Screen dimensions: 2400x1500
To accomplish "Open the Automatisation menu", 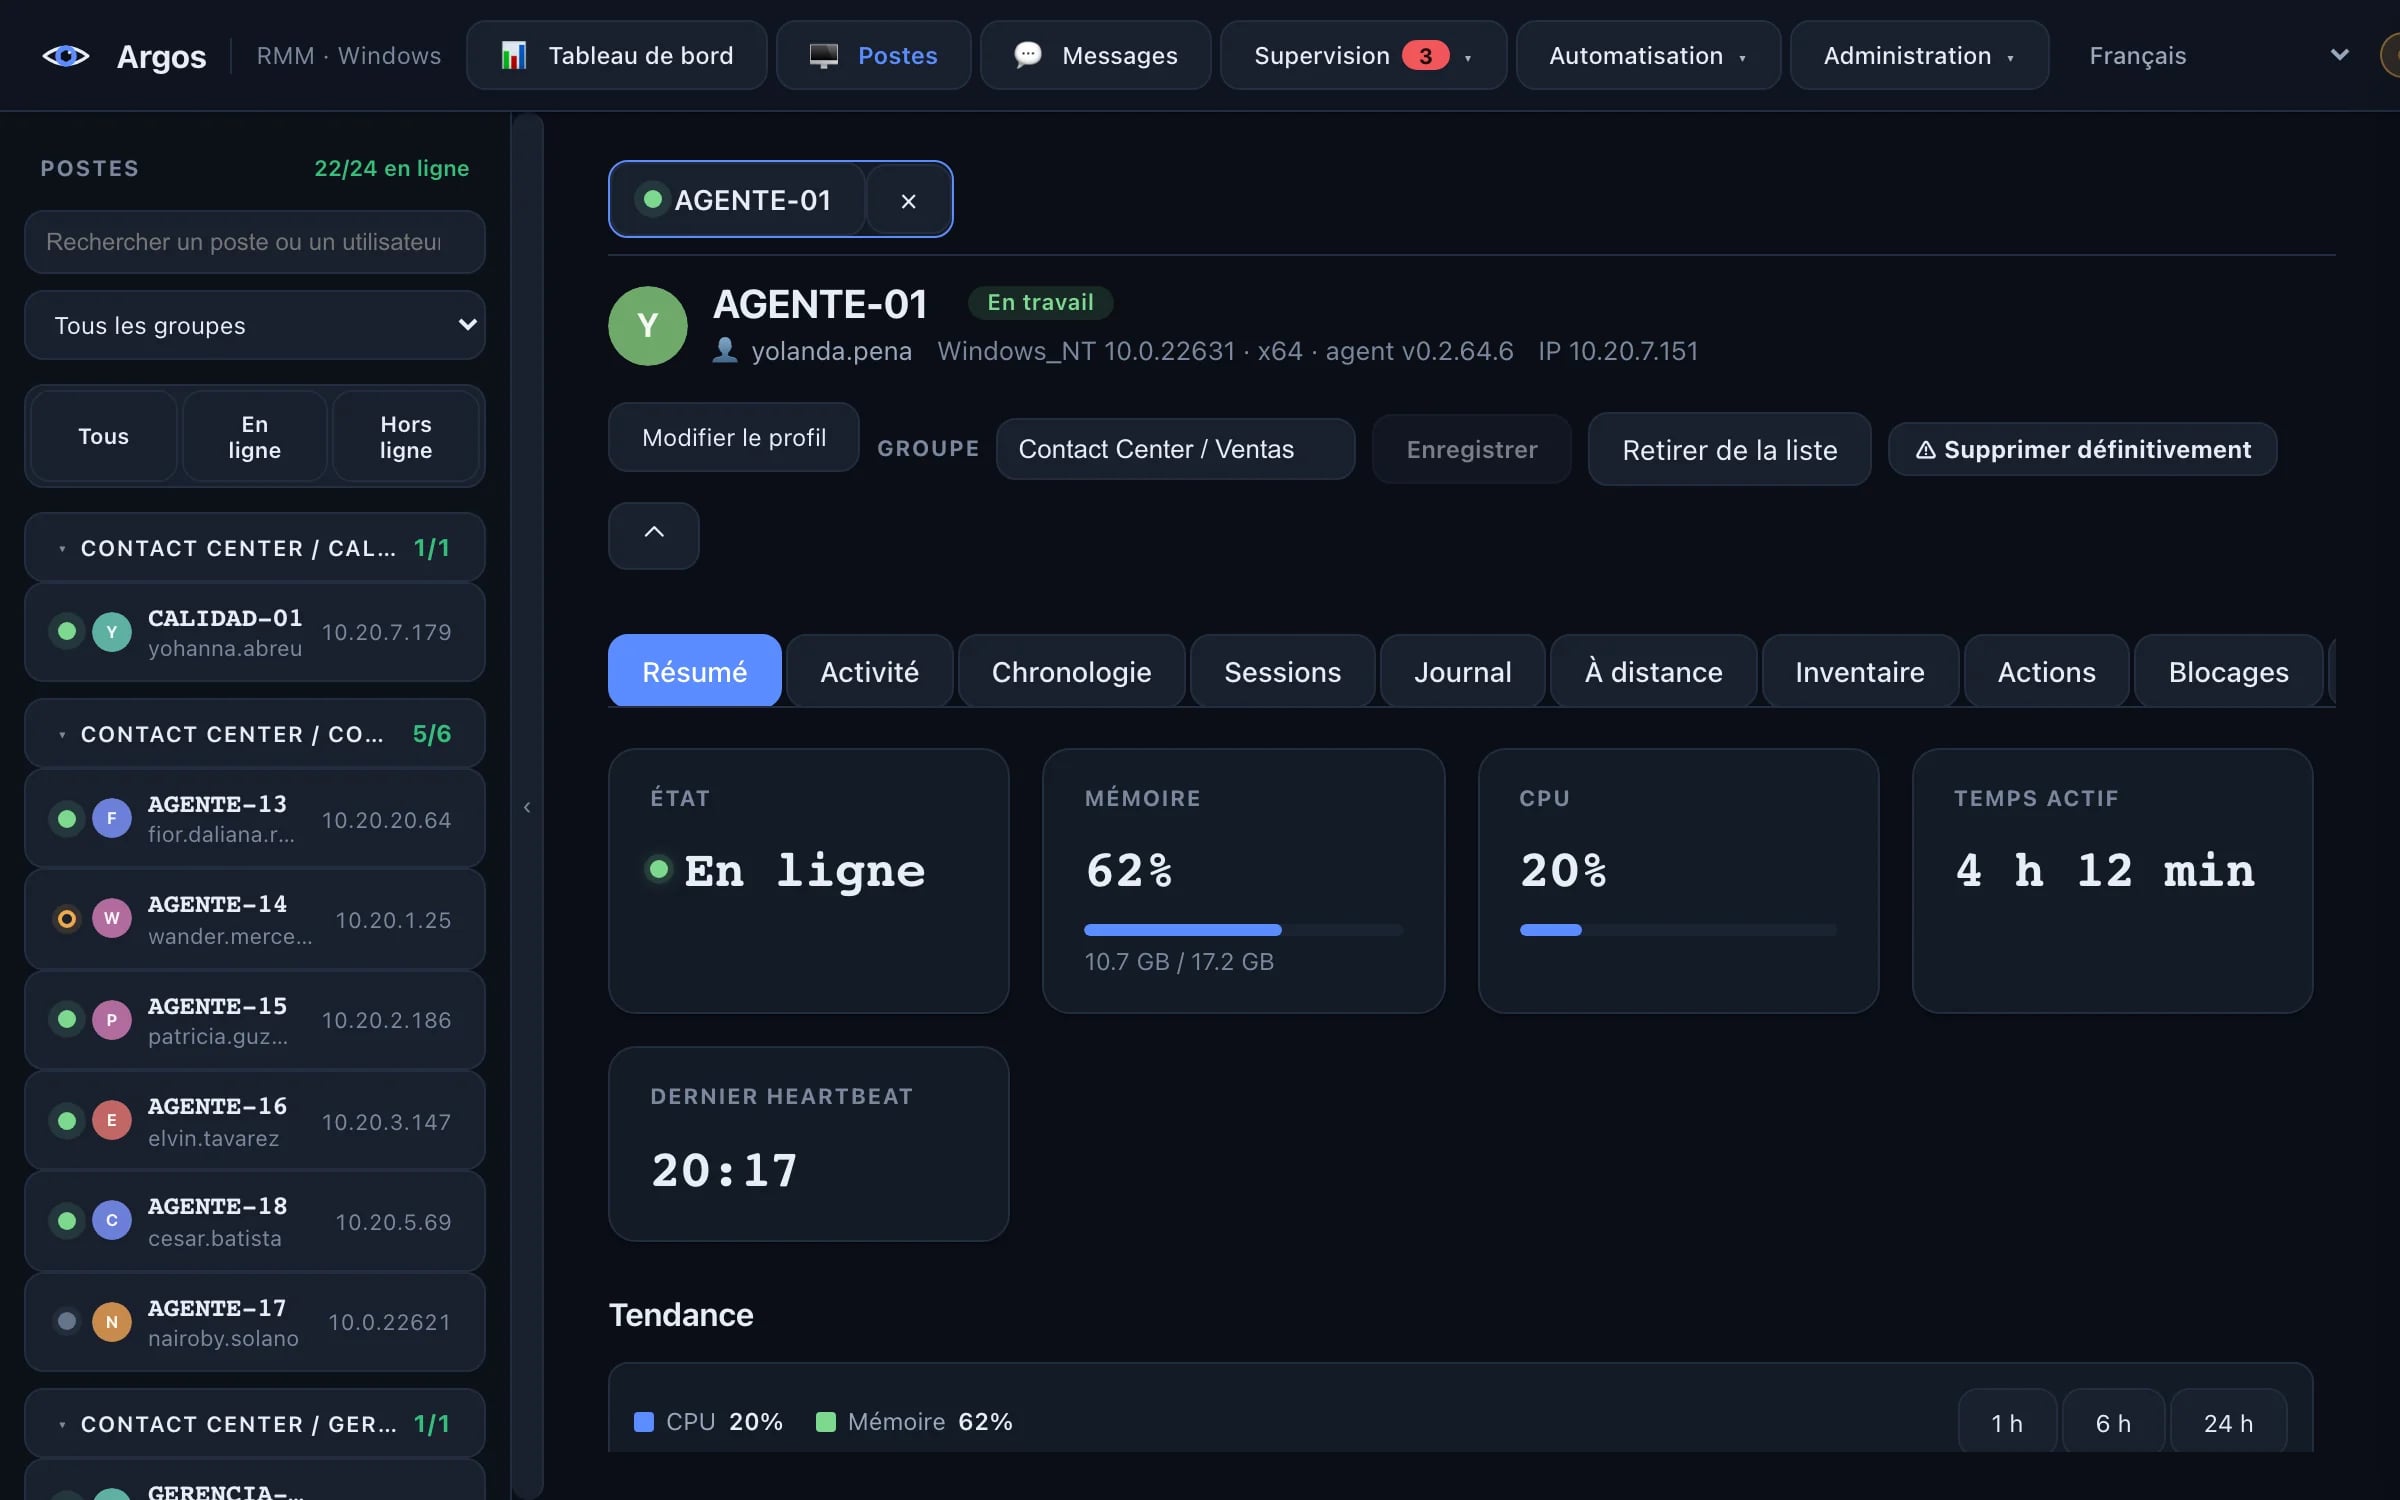I will tap(1648, 55).
